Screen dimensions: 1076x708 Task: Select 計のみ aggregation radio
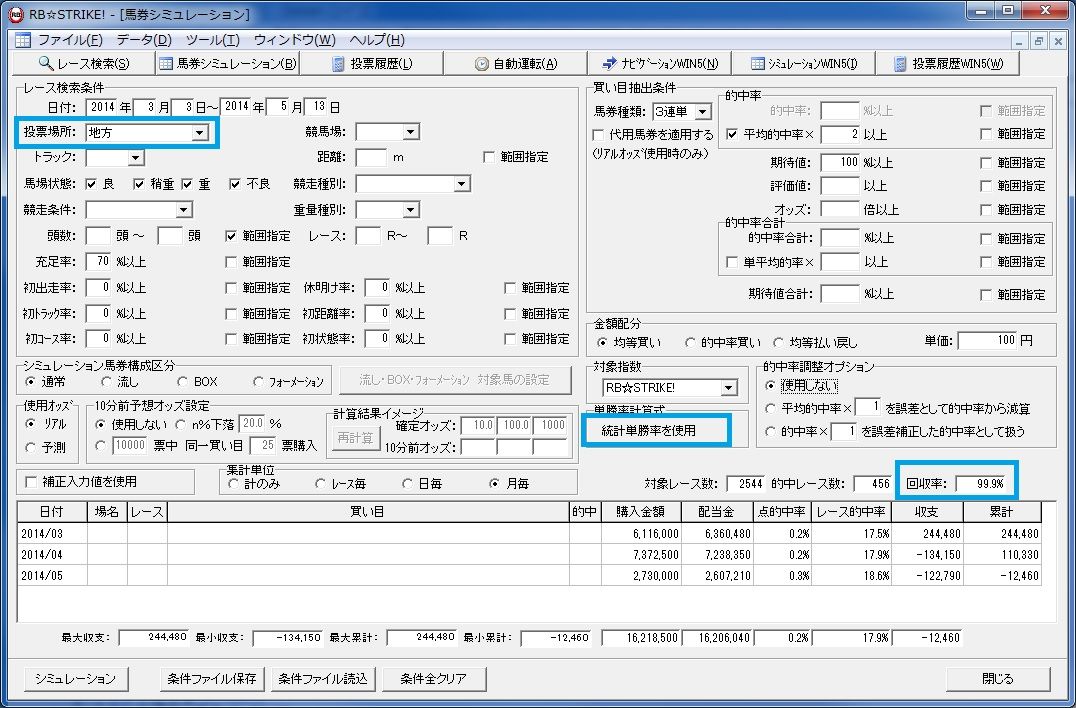(233, 484)
